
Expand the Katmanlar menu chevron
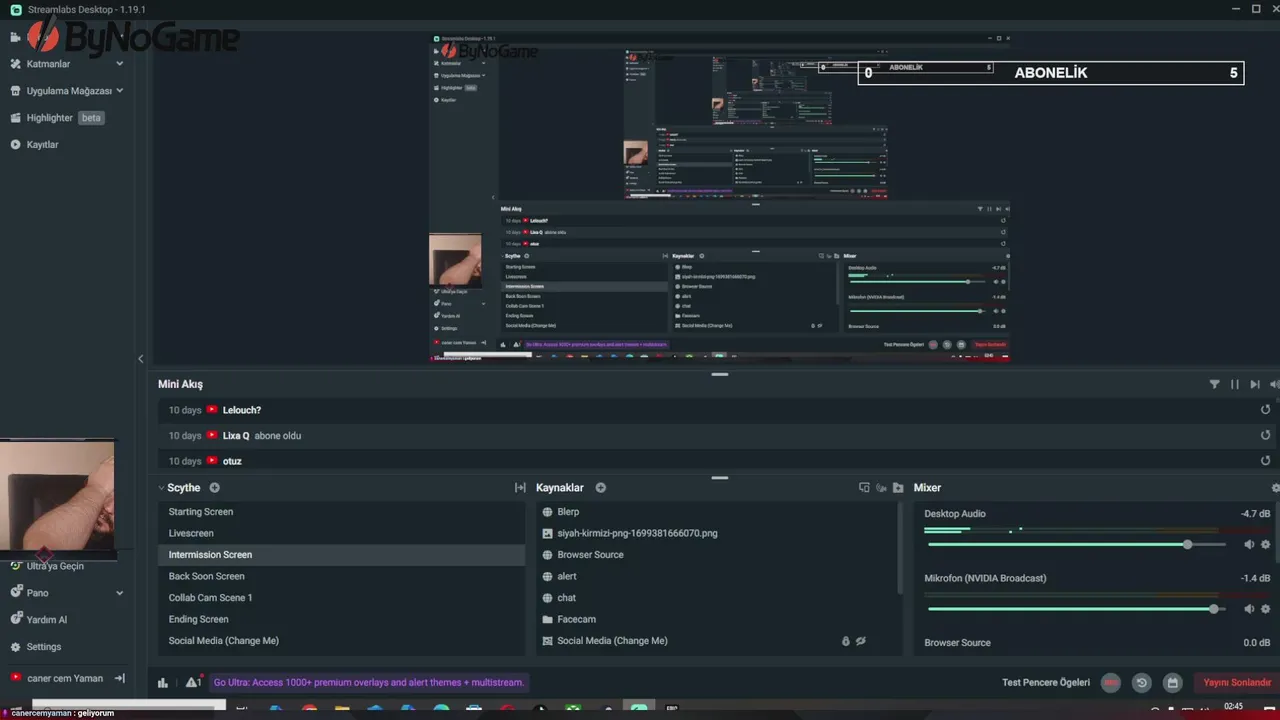click(x=120, y=64)
